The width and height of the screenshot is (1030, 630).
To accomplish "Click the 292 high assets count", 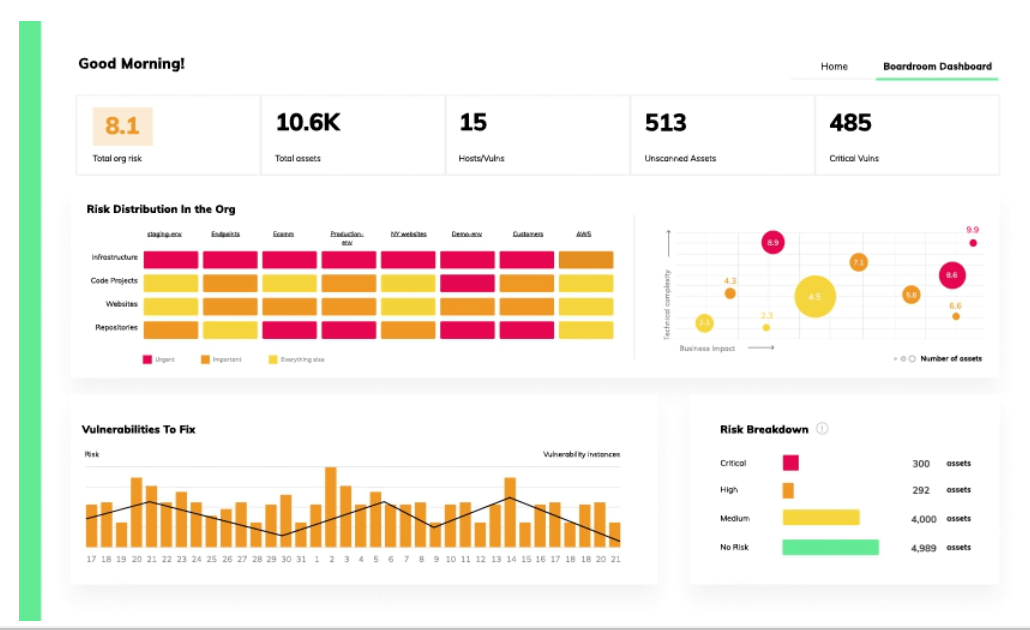I will pos(921,490).
